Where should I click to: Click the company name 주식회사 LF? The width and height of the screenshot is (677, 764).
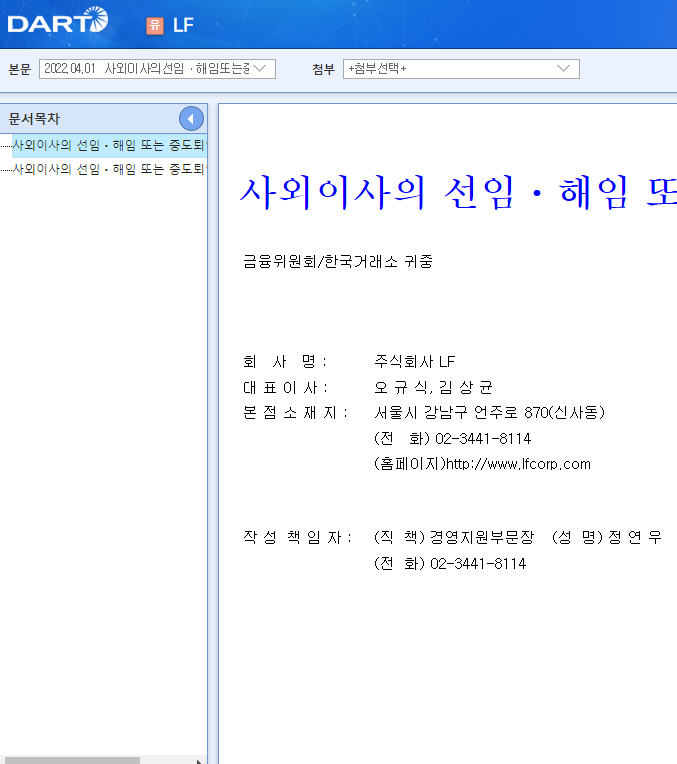coord(414,362)
